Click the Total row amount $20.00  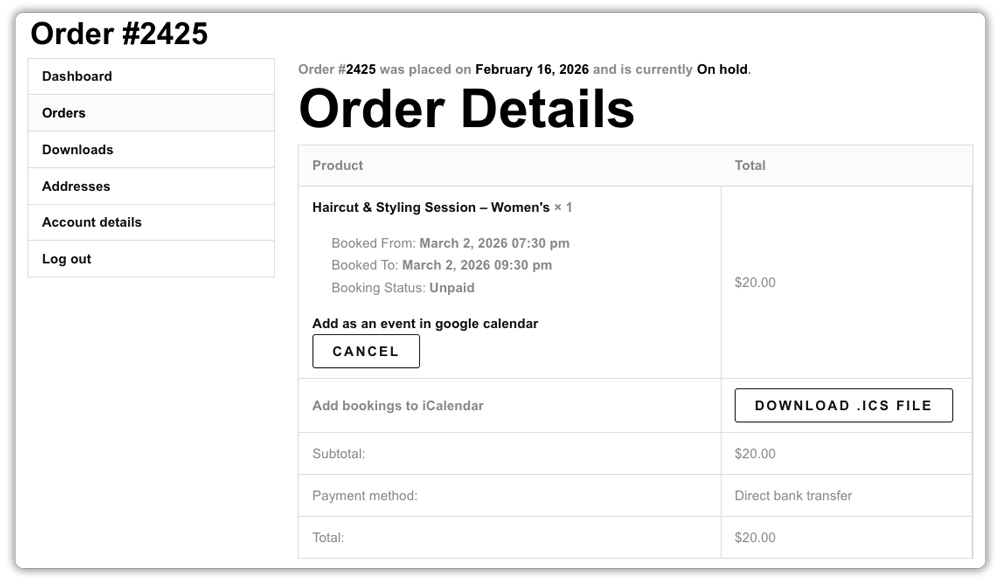pyautogui.click(x=755, y=537)
